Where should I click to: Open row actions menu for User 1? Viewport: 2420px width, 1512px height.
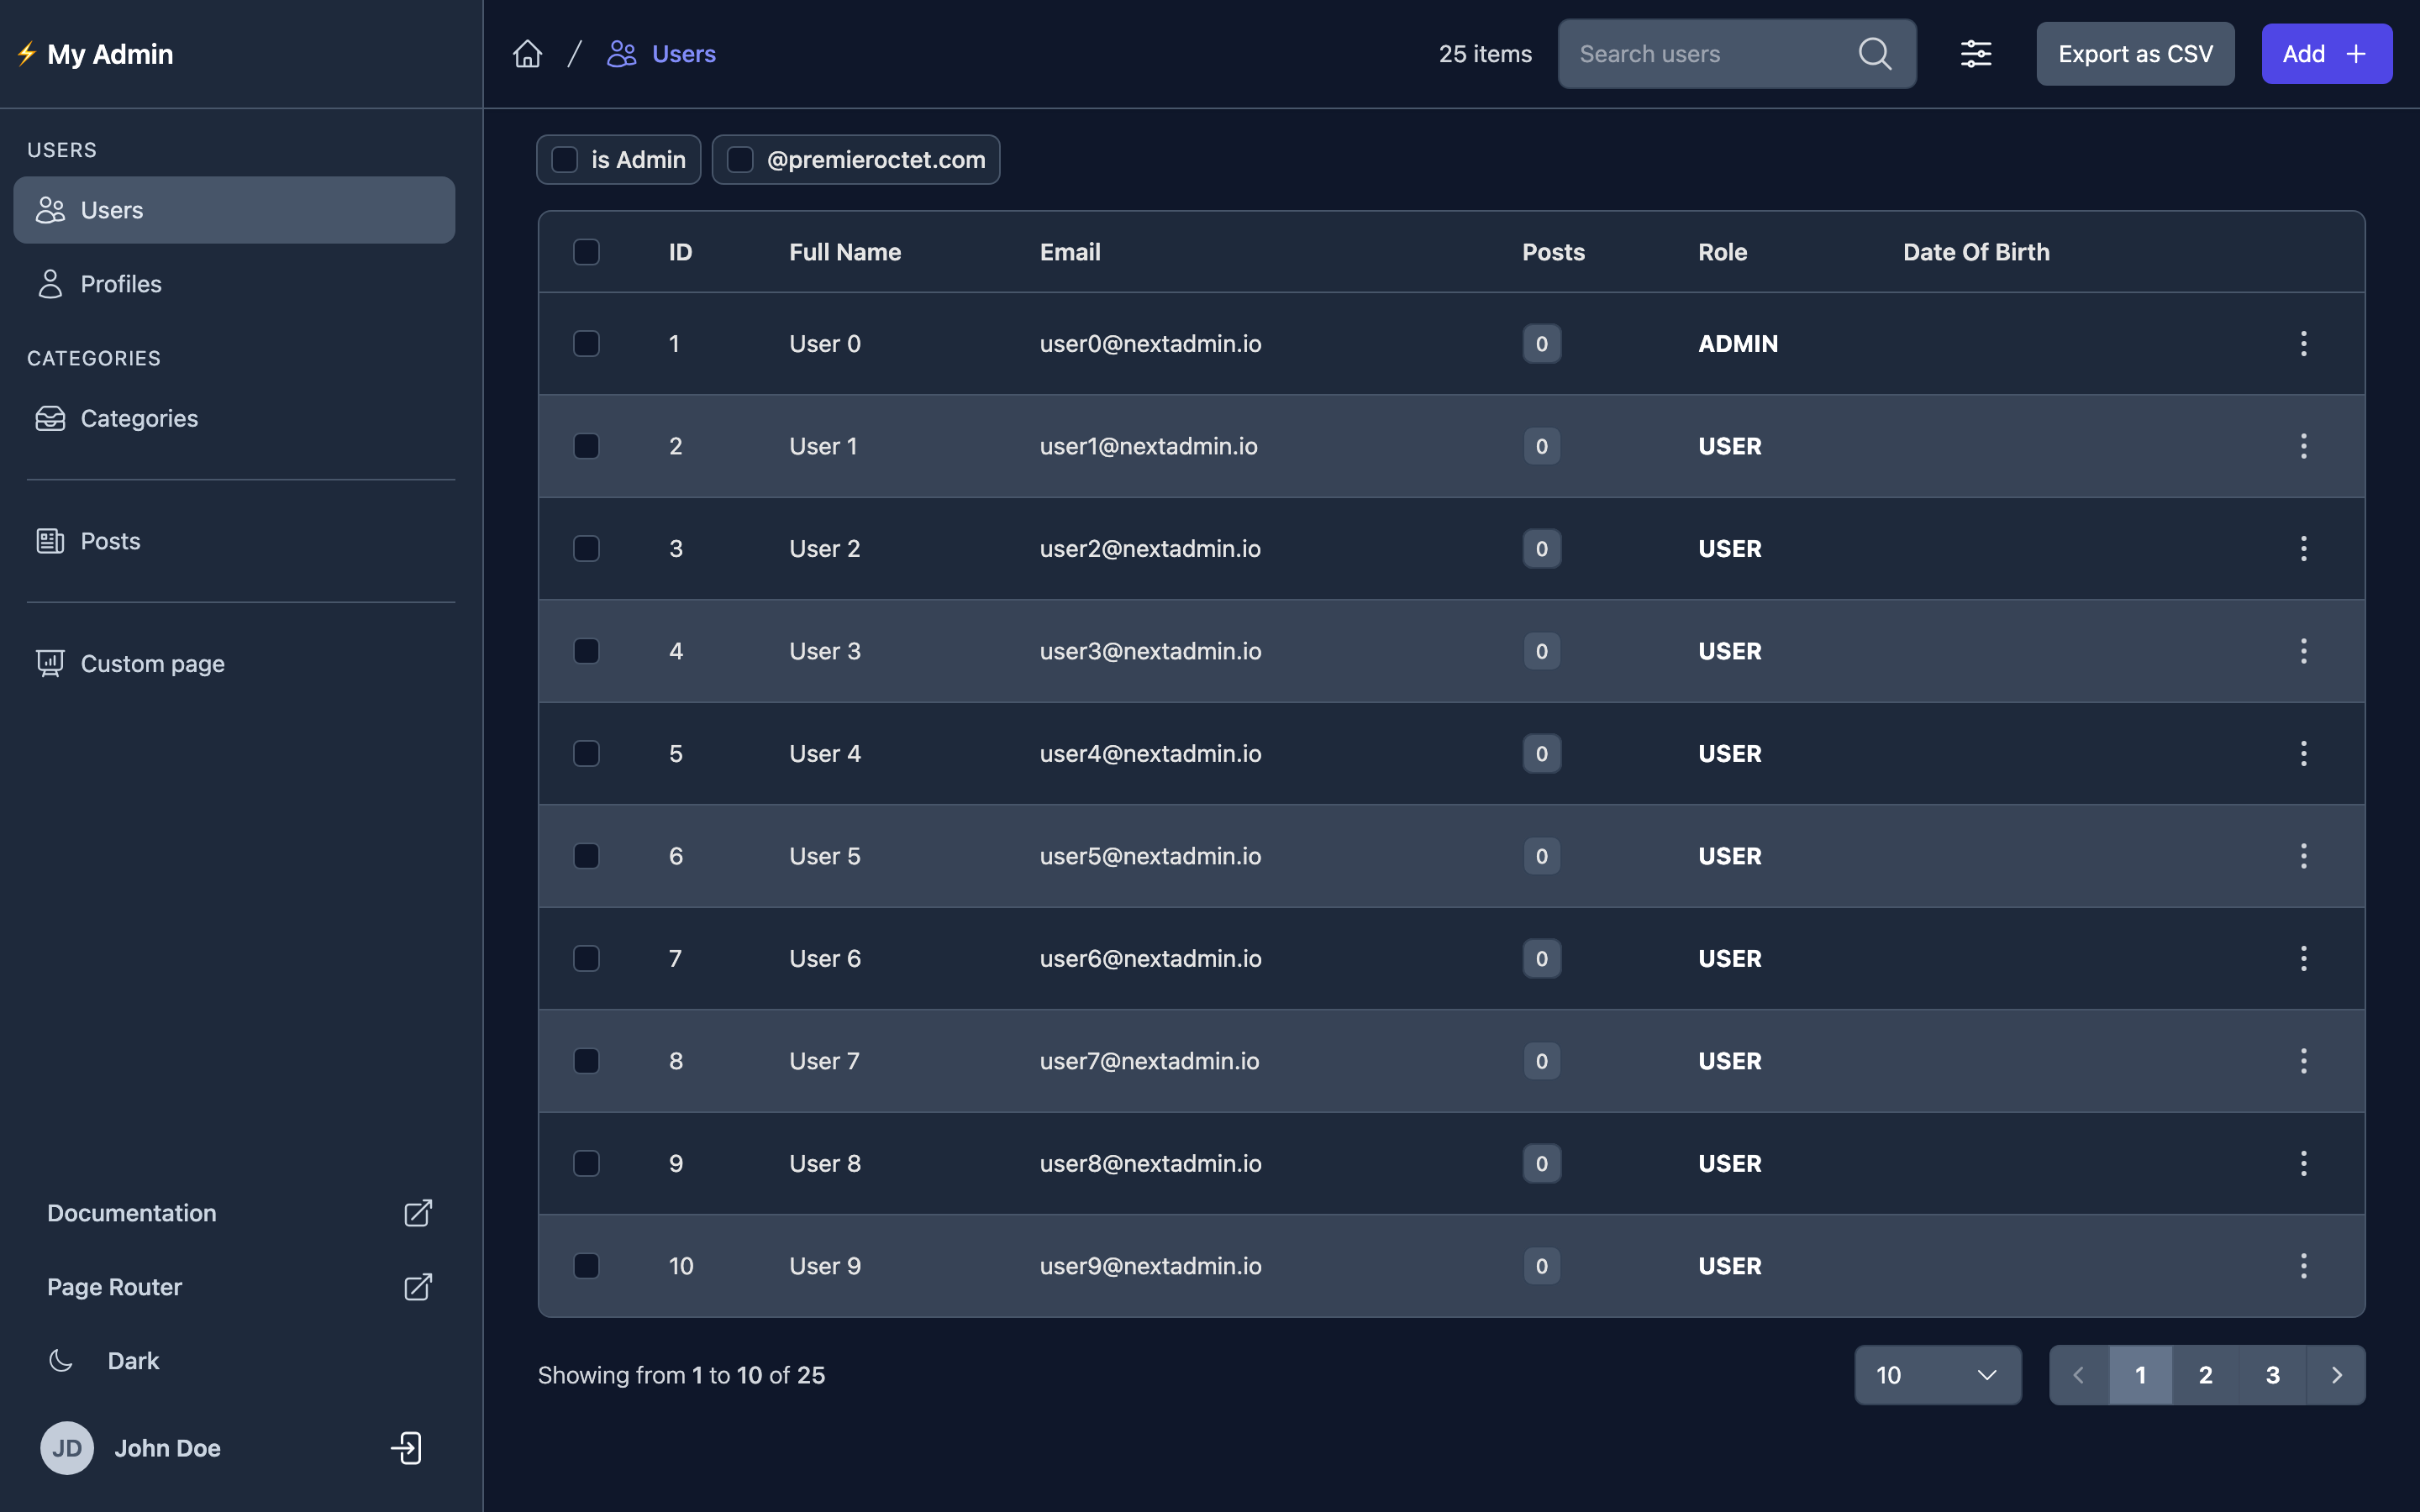[x=2303, y=446]
